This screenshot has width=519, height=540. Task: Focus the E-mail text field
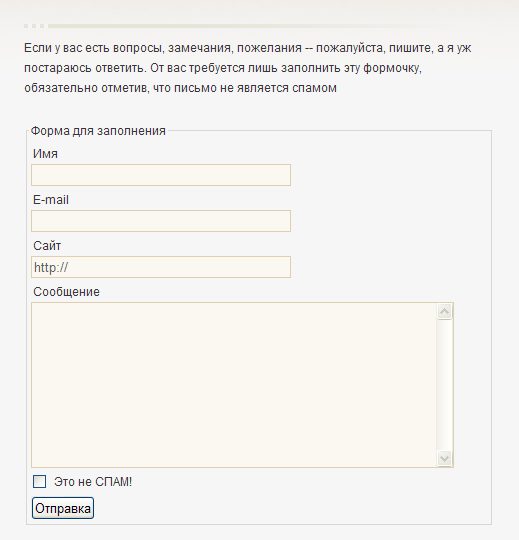[161, 221]
